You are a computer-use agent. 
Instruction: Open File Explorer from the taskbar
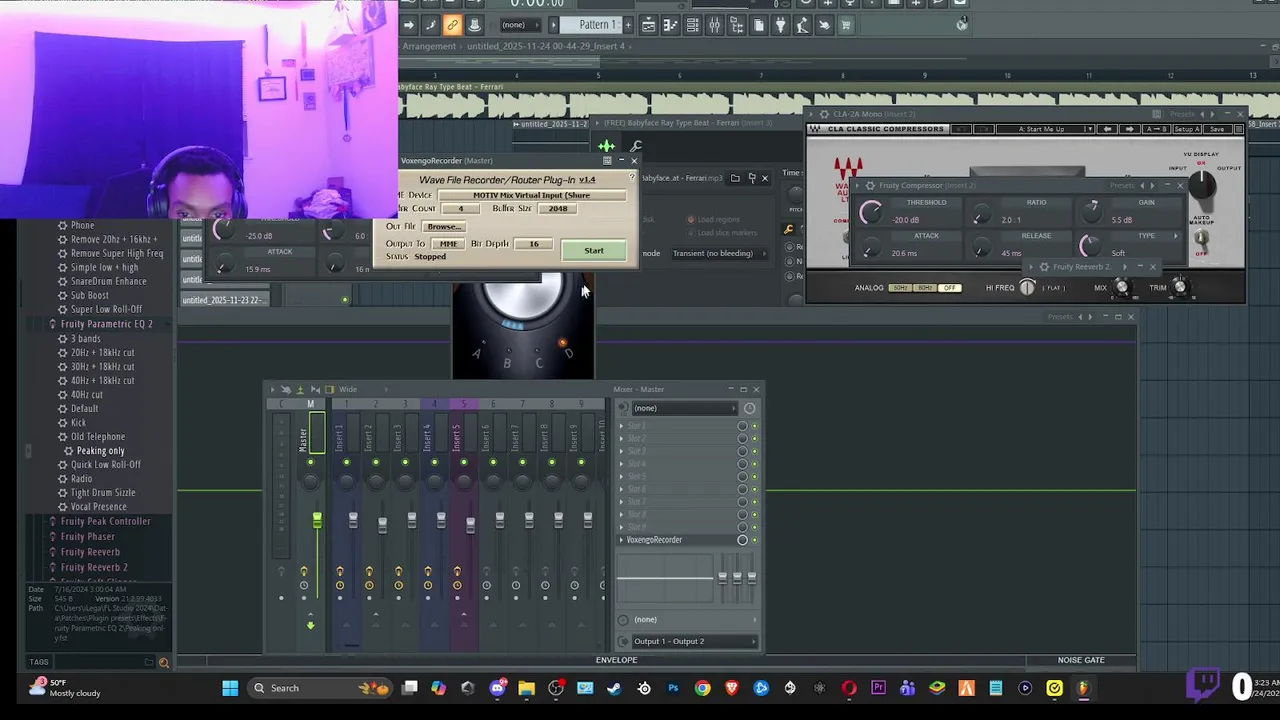point(526,688)
